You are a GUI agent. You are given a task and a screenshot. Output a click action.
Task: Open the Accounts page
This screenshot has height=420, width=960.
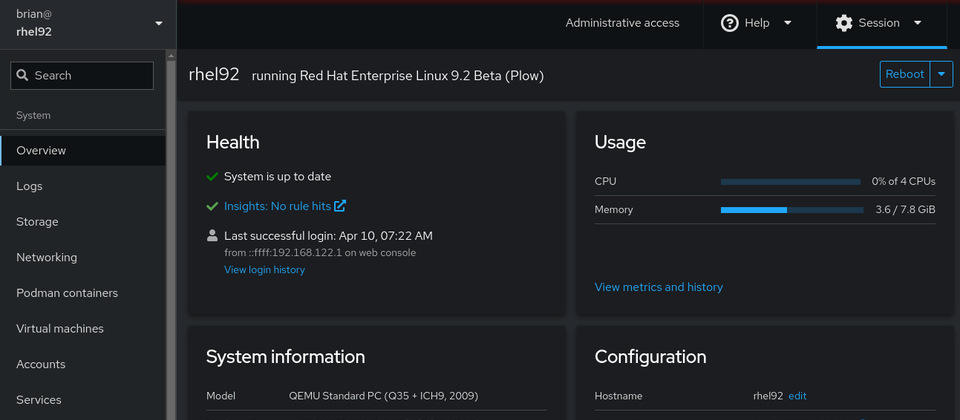(x=83, y=364)
